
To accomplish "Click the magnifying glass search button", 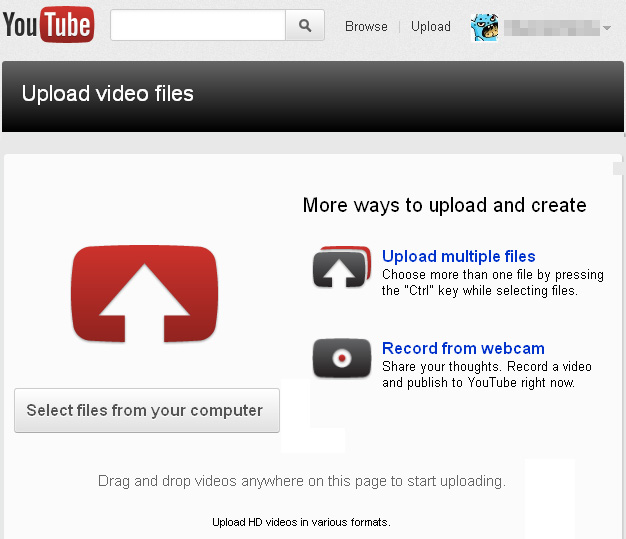I will [x=305, y=25].
